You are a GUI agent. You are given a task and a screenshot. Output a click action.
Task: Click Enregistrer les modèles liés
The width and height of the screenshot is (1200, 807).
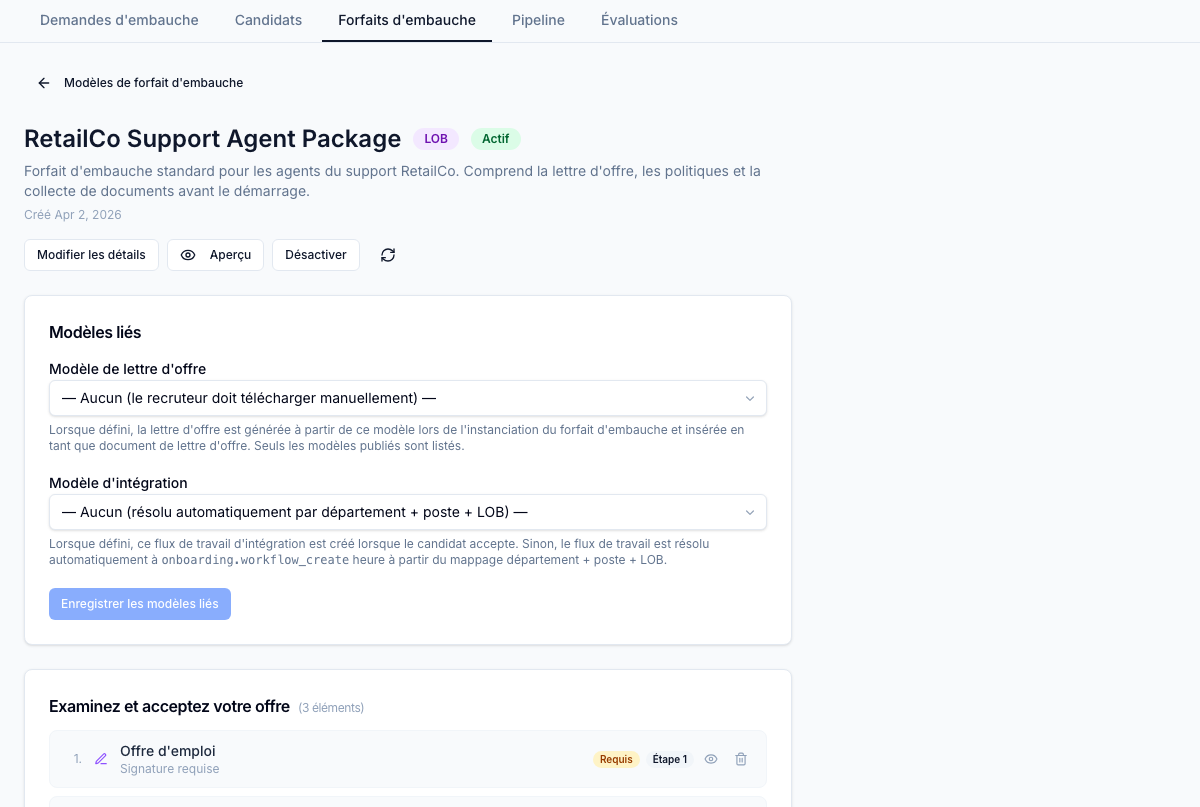click(140, 604)
